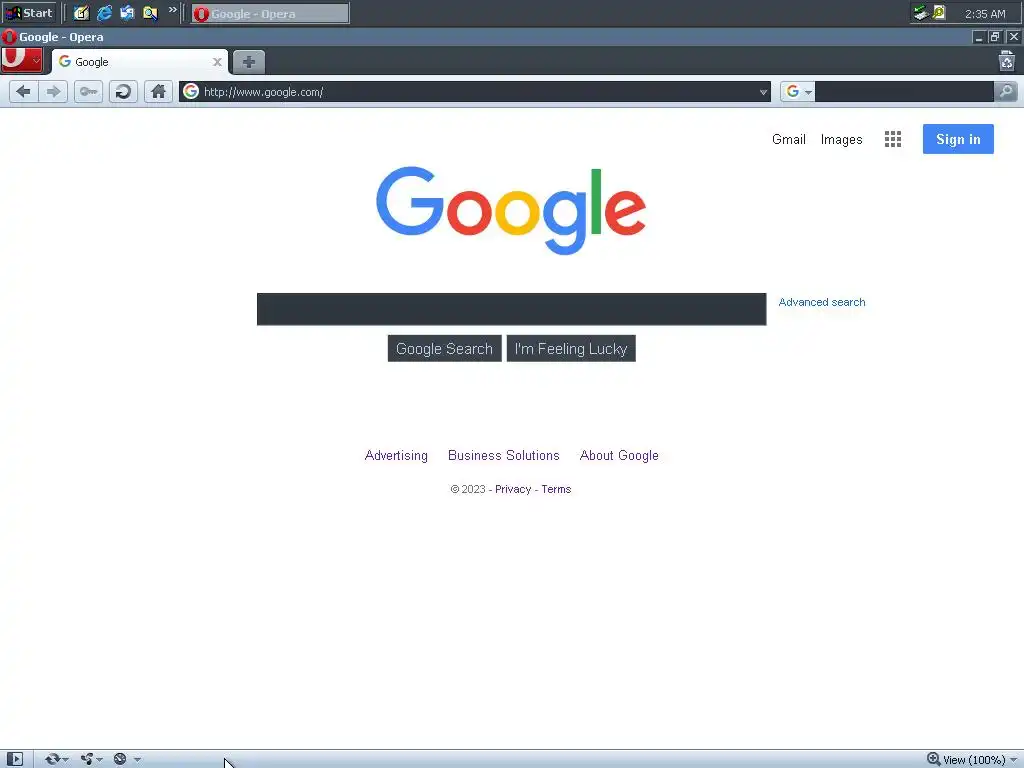Screen dimensions: 1024x768
Task: Go to the Home page button
Action: point(158,91)
